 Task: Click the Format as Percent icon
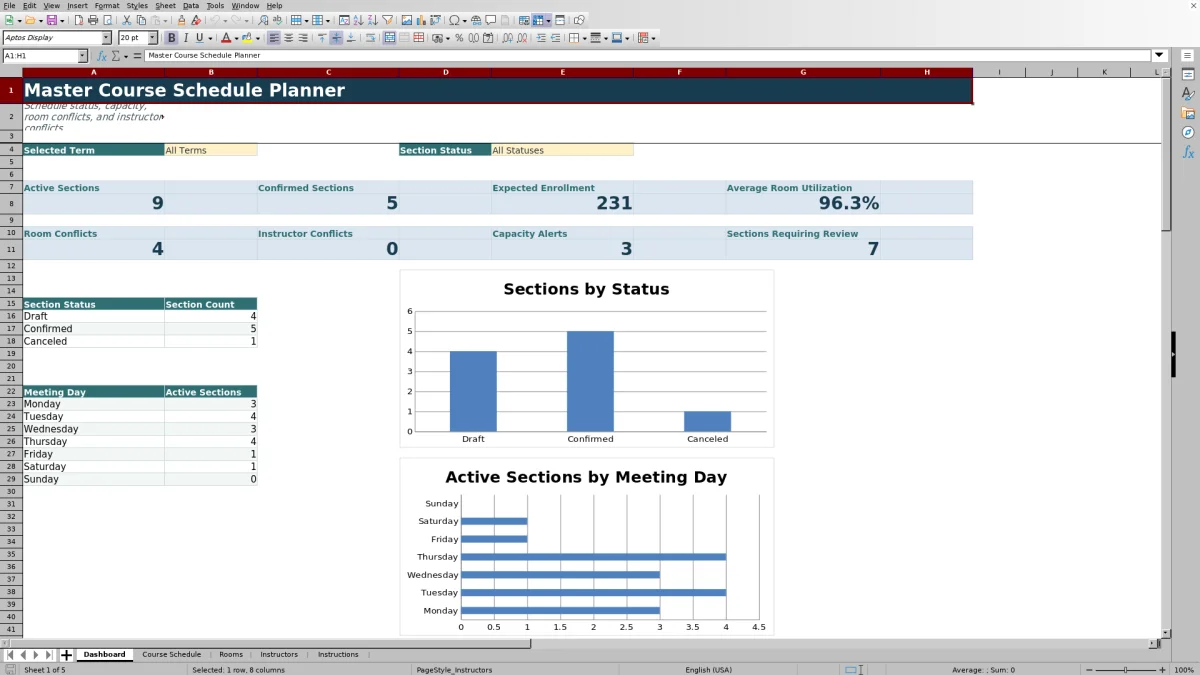[x=459, y=38]
